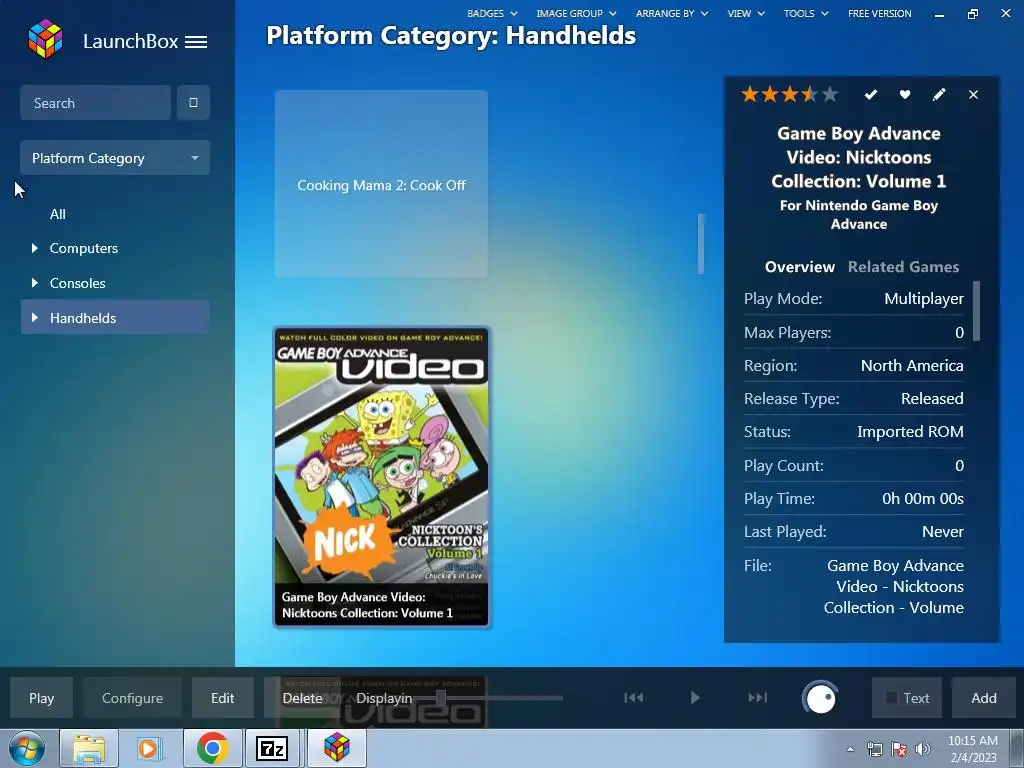1024x768 pixels.
Task: Click the game list vertical scrollbar
Action: tap(701, 243)
